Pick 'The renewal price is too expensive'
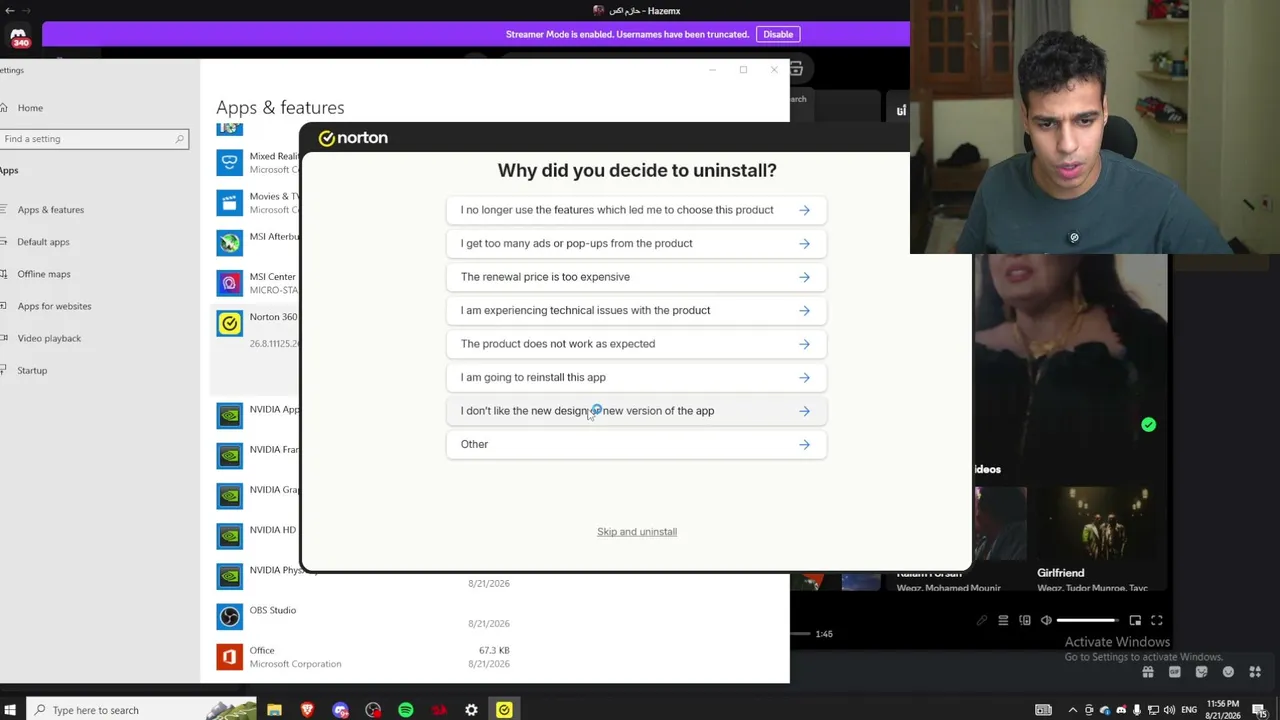The image size is (1280, 720). coord(636,277)
